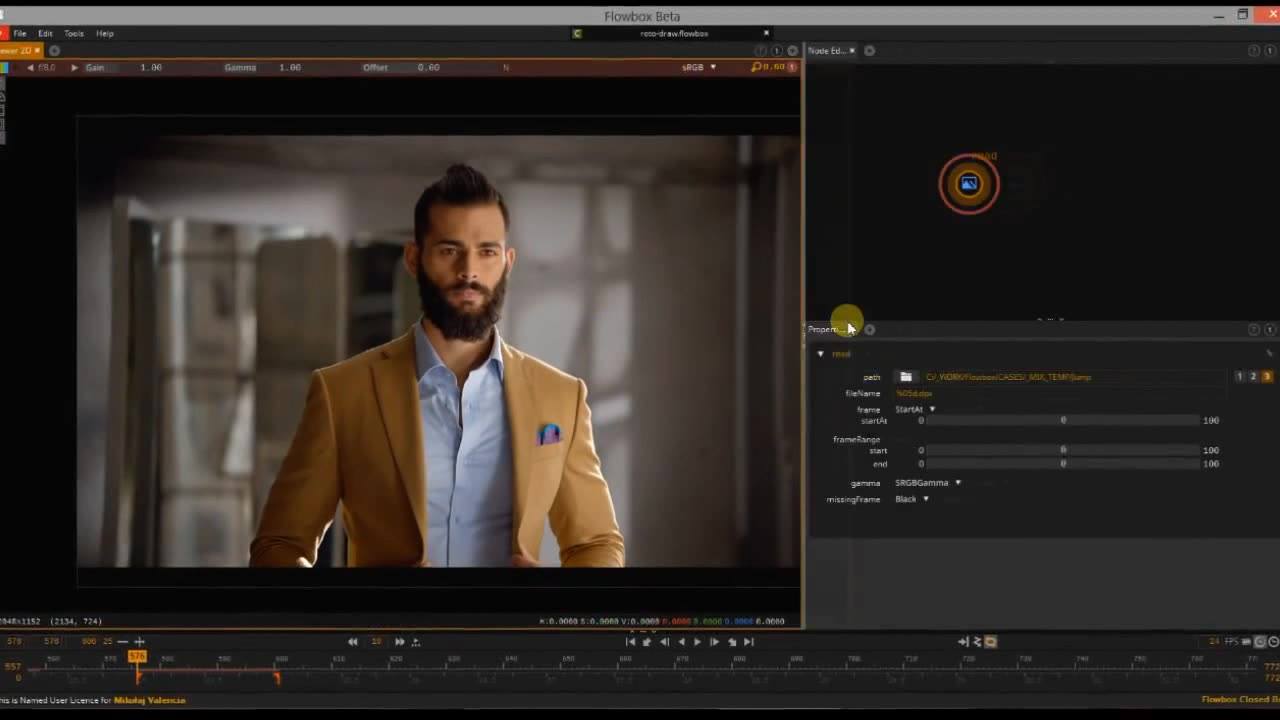The width and height of the screenshot is (1280, 720).
Task: Jump to last frame of playback
Action: coord(749,642)
